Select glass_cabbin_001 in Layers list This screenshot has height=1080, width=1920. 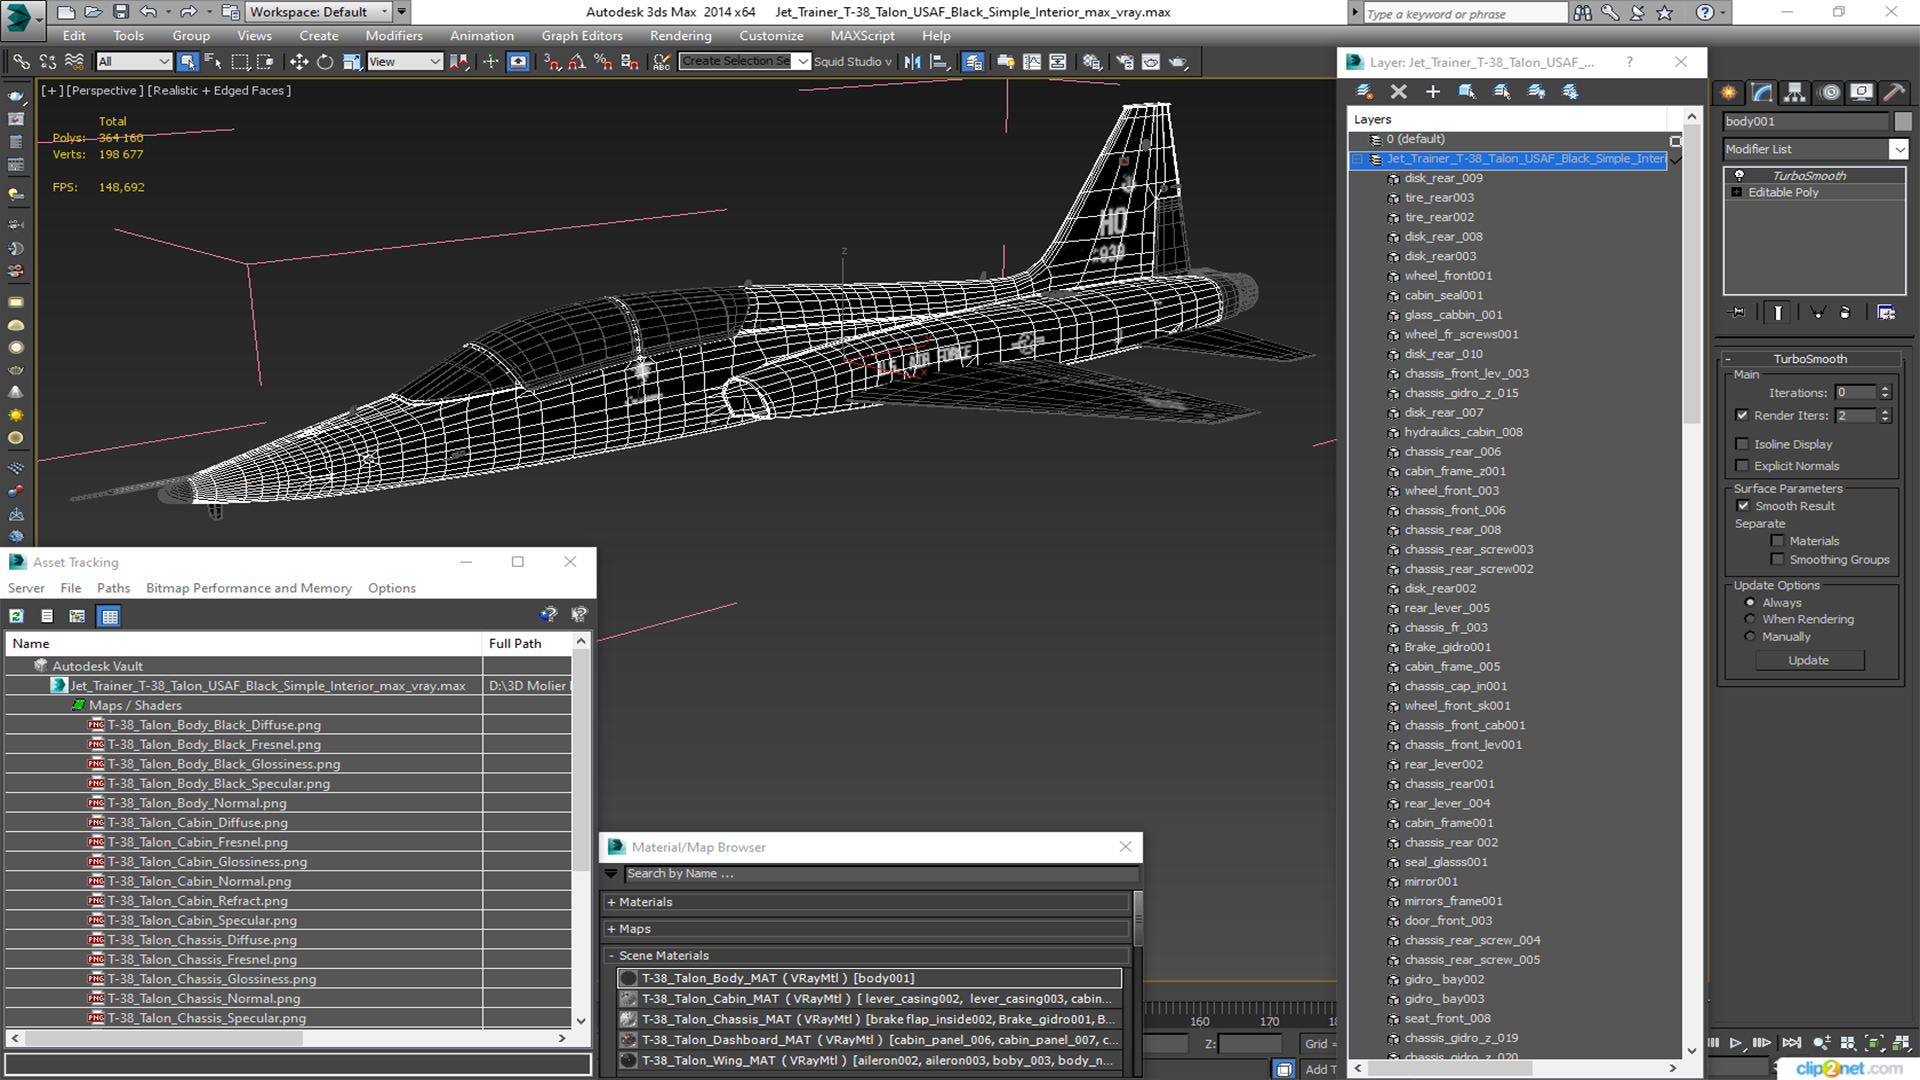pos(1452,315)
